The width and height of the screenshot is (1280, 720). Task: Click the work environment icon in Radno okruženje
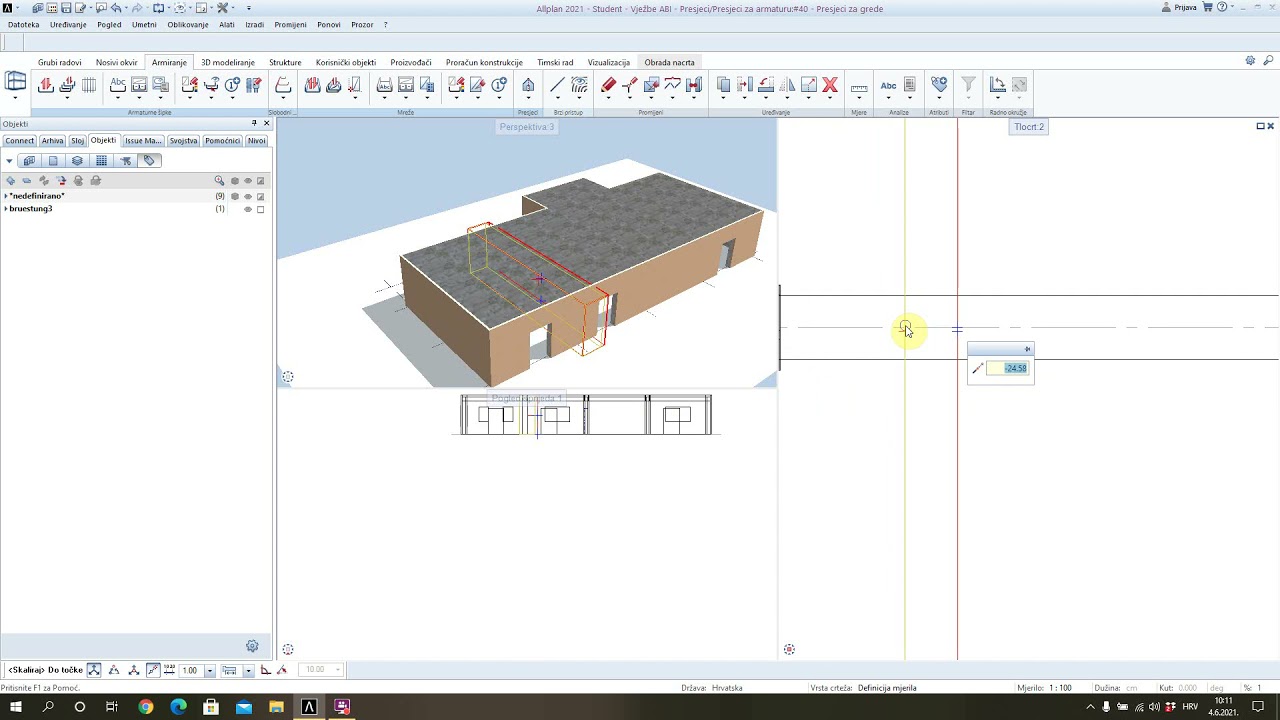click(x=997, y=85)
